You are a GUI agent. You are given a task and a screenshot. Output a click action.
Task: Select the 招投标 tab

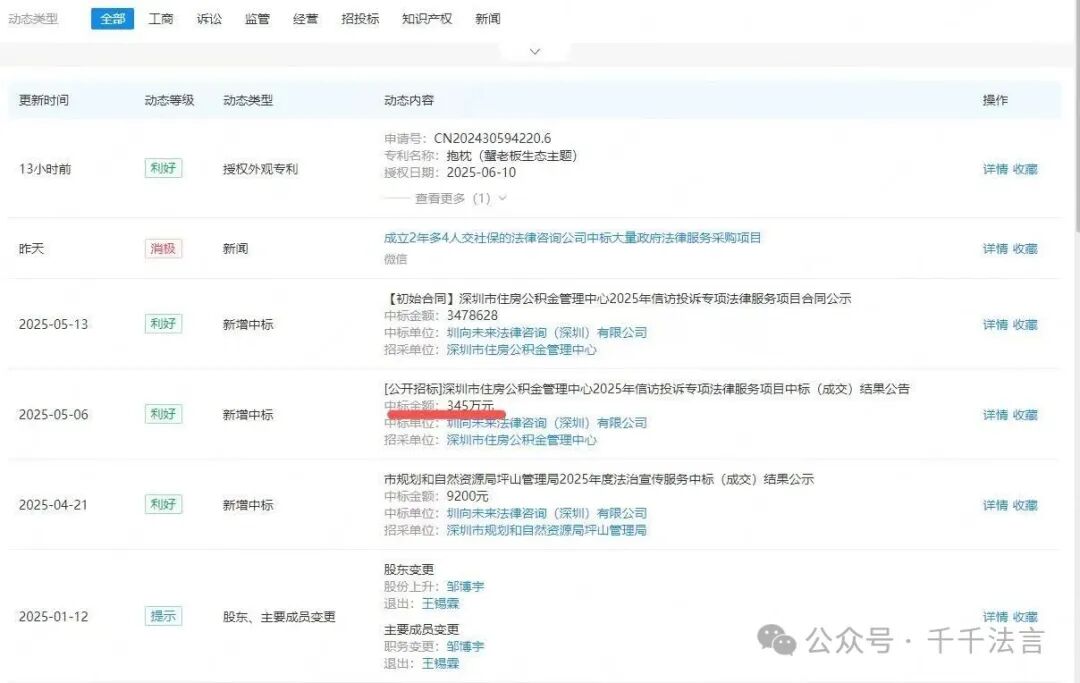coord(360,19)
